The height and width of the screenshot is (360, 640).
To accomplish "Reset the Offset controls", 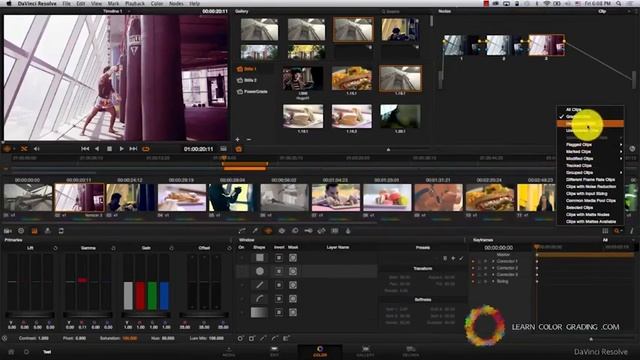I will pyautogui.click(x=229, y=248).
